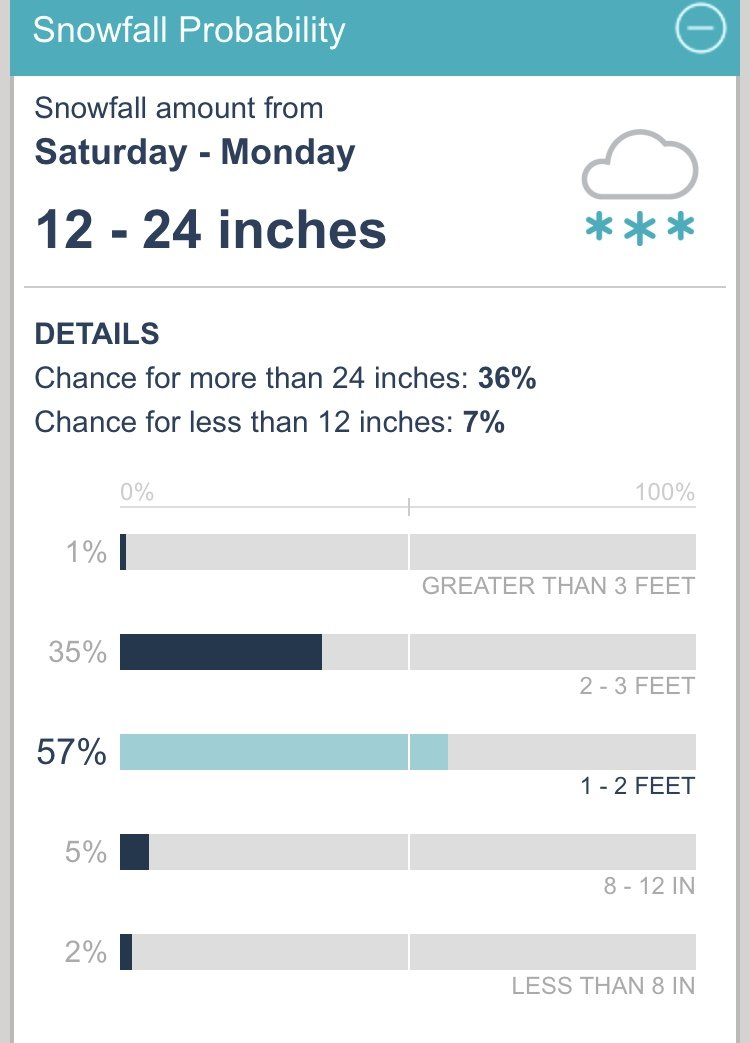Collapse the Snowfall Probability panel

click(700, 29)
